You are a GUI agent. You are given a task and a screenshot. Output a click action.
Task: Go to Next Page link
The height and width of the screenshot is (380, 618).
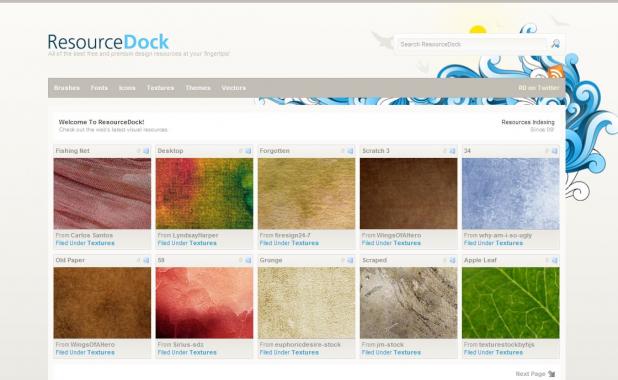[x=530, y=374]
